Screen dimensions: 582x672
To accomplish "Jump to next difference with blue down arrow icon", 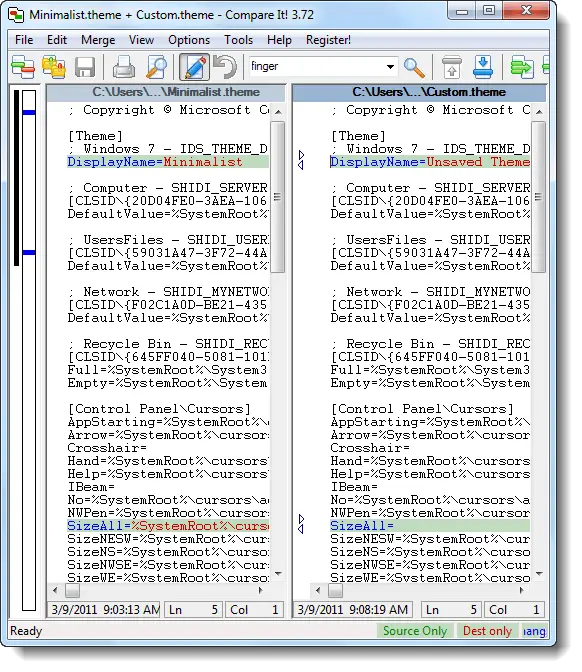I will [483, 67].
